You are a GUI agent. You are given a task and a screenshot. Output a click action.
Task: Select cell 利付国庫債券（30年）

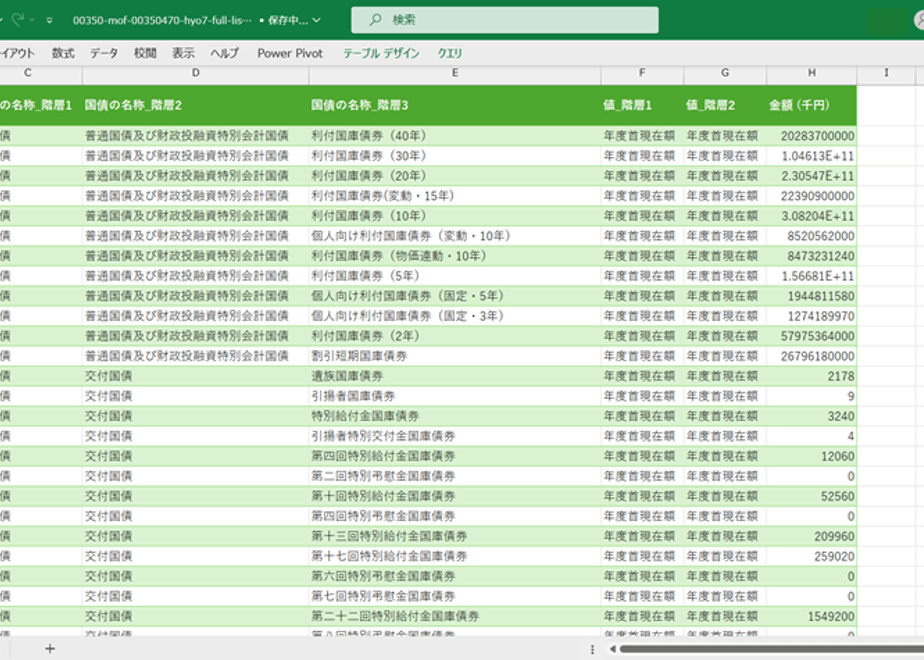(x=454, y=156)
